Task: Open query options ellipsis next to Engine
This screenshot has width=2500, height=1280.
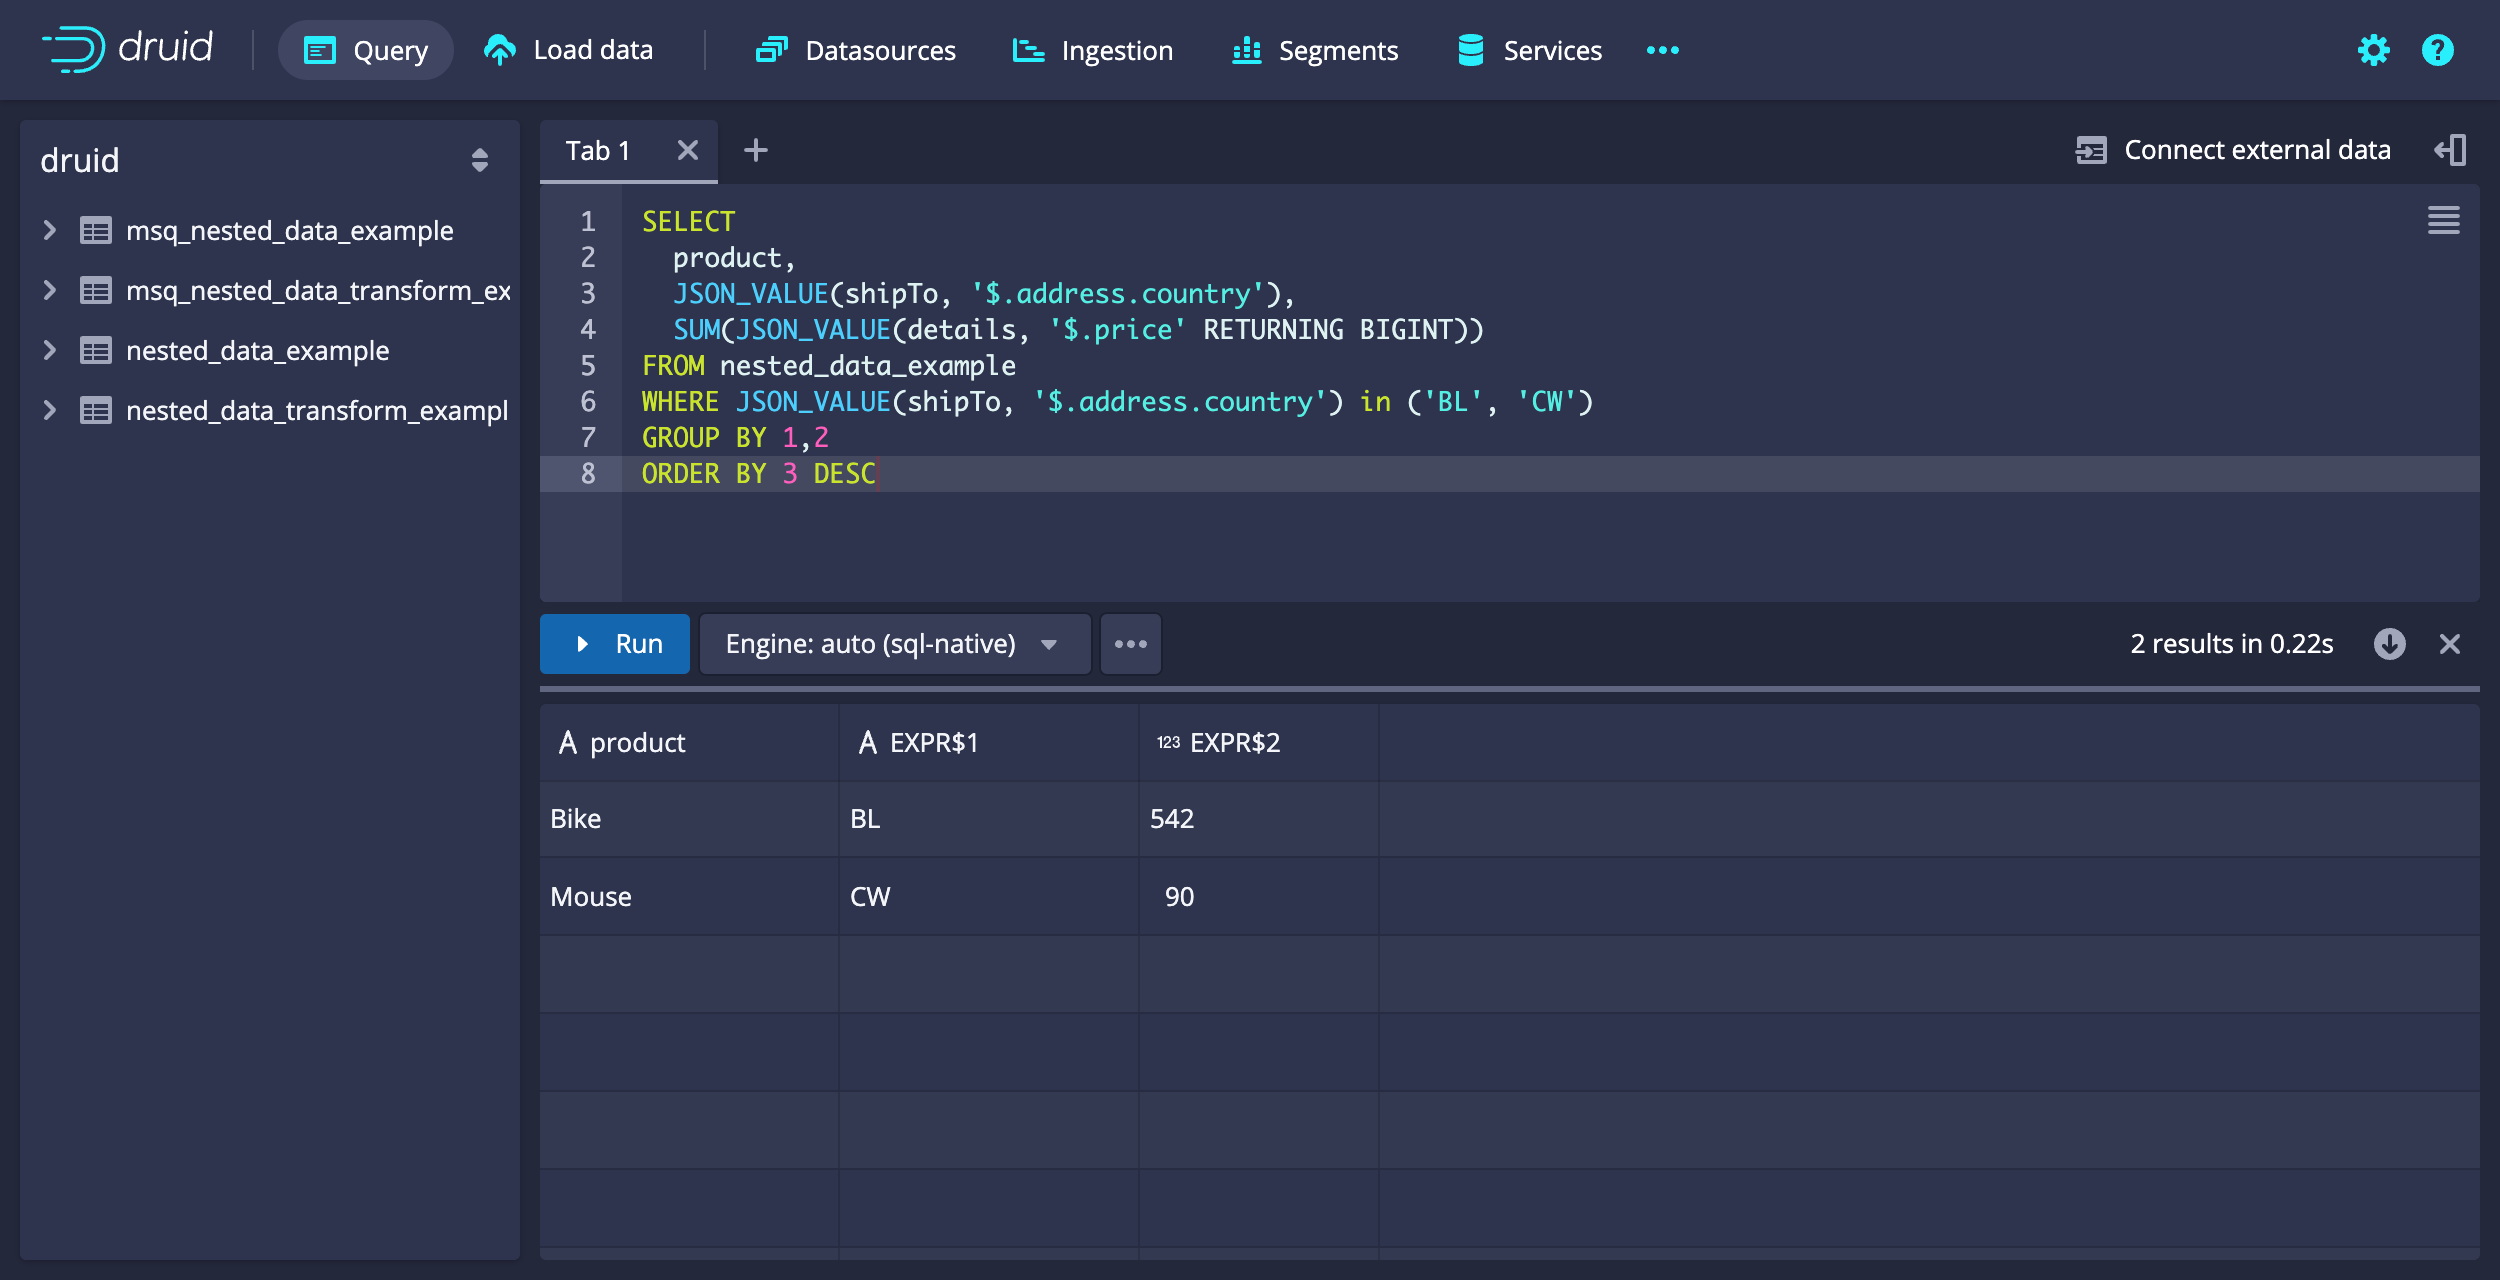Action: [x=1130, y=644]
